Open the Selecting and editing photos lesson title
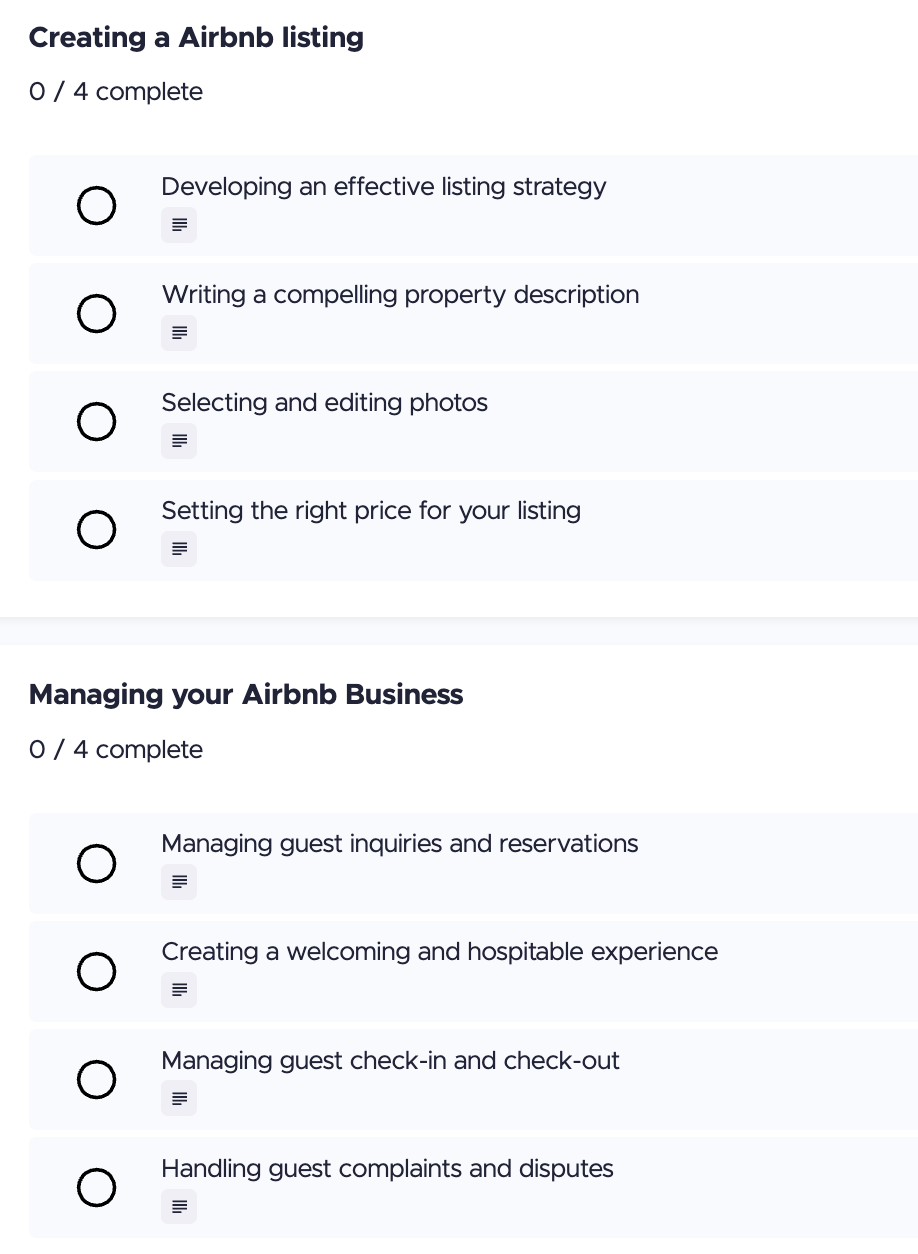 (x=325, y=403)
